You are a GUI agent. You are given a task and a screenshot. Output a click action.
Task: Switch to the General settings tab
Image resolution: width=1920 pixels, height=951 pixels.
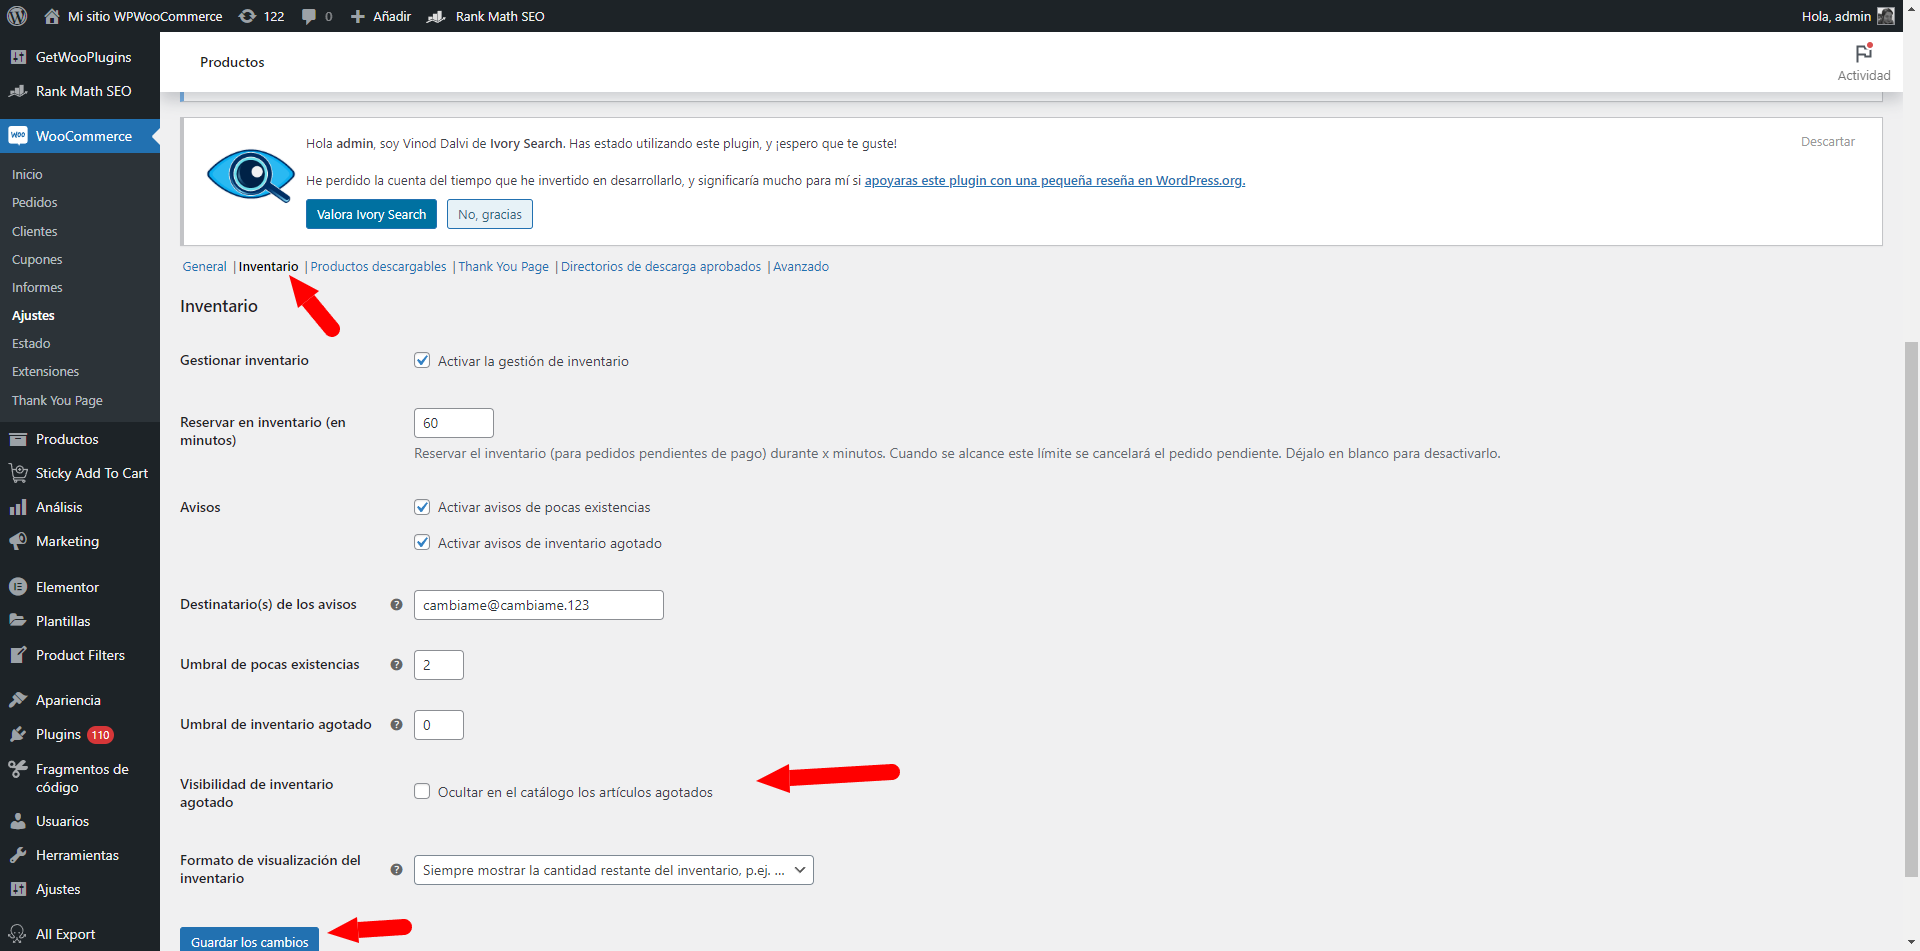(x=205, y=267)
